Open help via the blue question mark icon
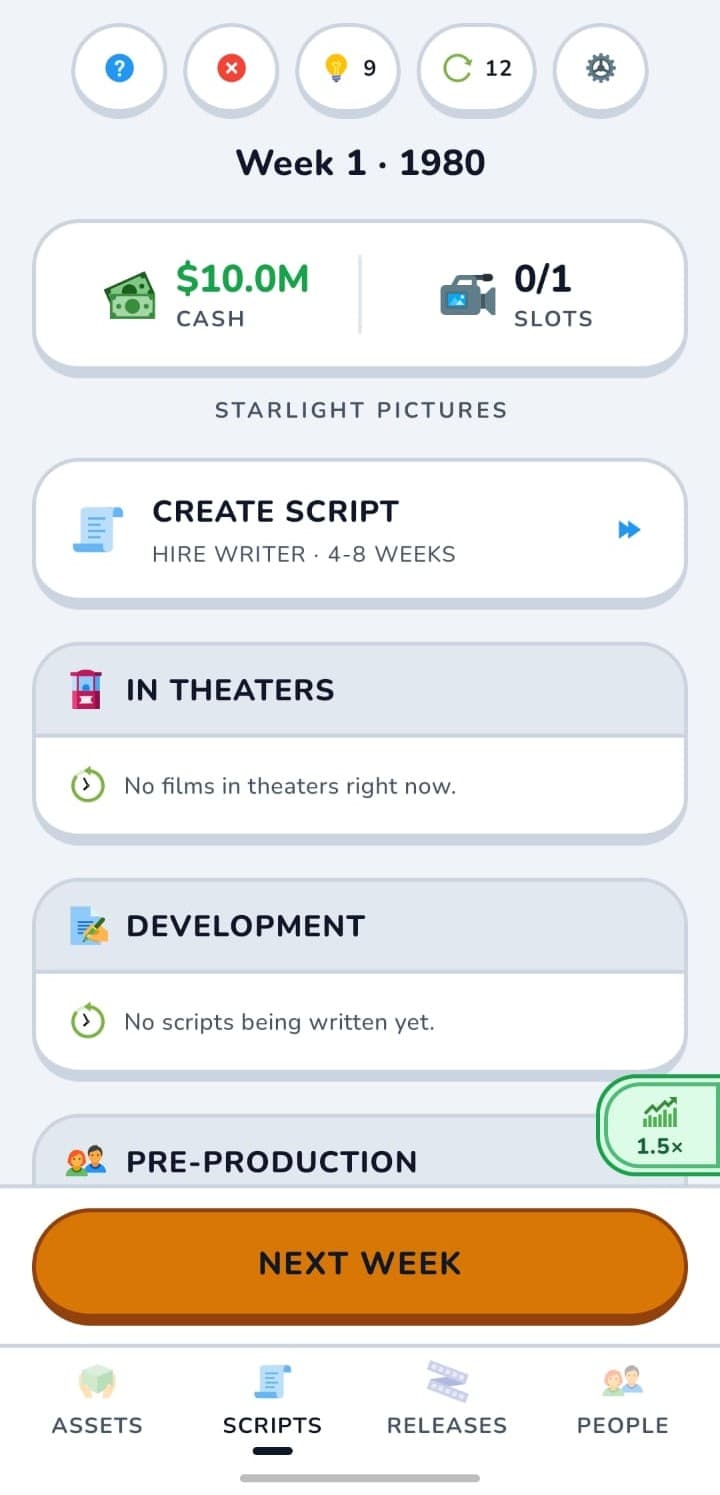This screenshot has width=720, height=1495. [119, 69]
